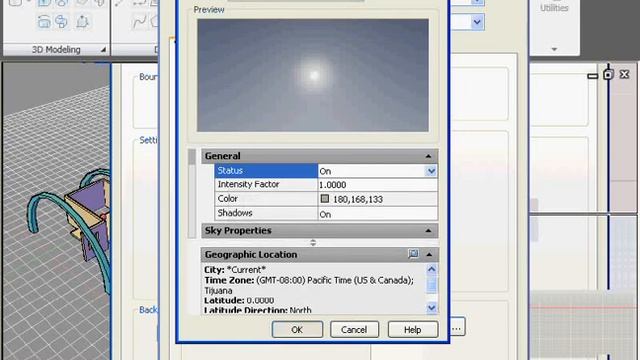Collapse the Geographic Location section

[x=429, y=254]
